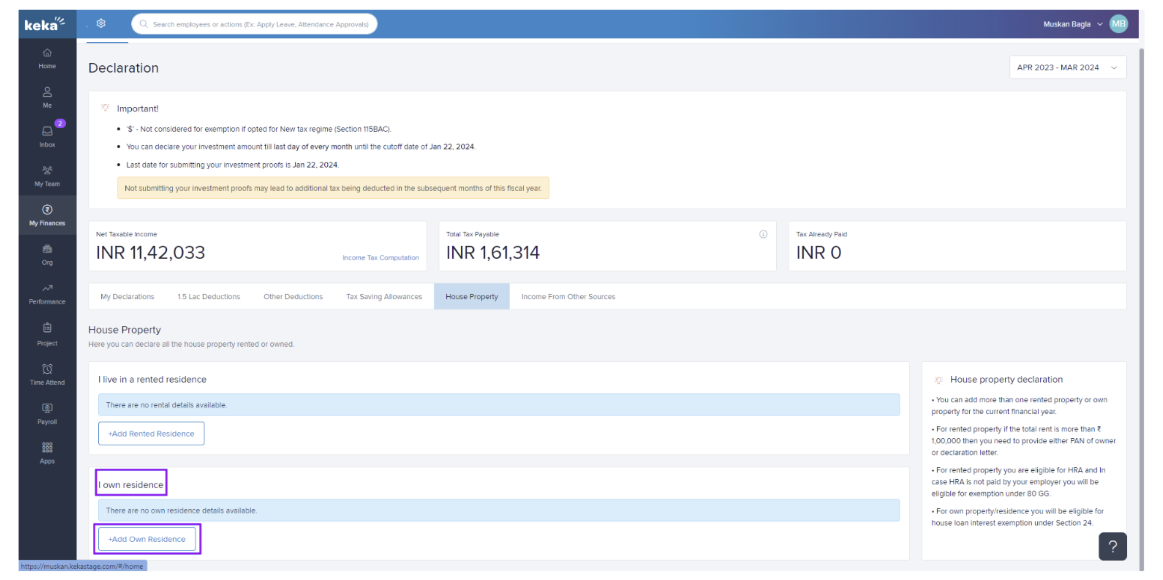Viewport: 1163px width, 580px height.
Task: Switch to Tax Saving Allowances tab
Action: click(x=384, y=297)
